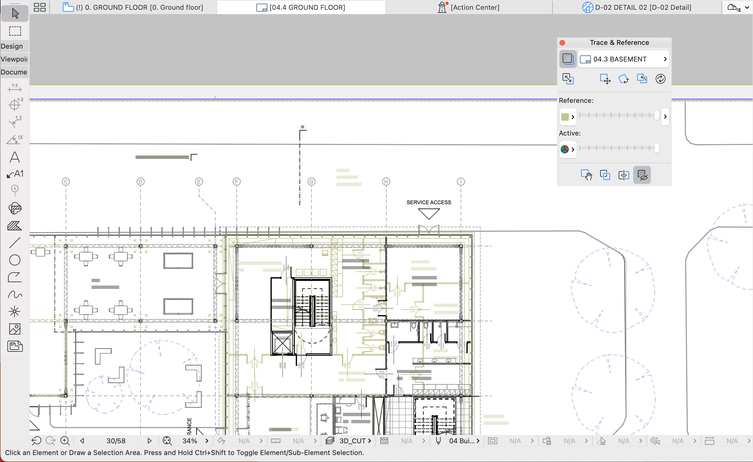Screen dimensions: 753x462
Task: Toggle Trace Reference on/off button
Action: click(567, 59)
